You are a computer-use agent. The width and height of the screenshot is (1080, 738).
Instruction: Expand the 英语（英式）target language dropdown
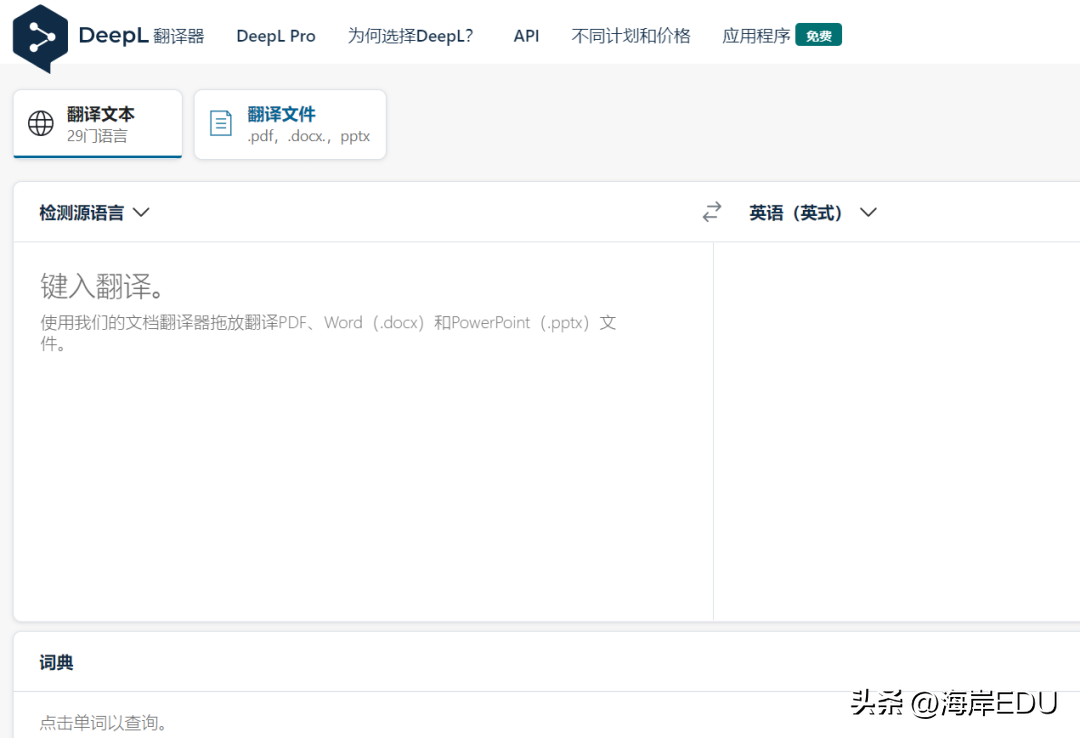813,212
